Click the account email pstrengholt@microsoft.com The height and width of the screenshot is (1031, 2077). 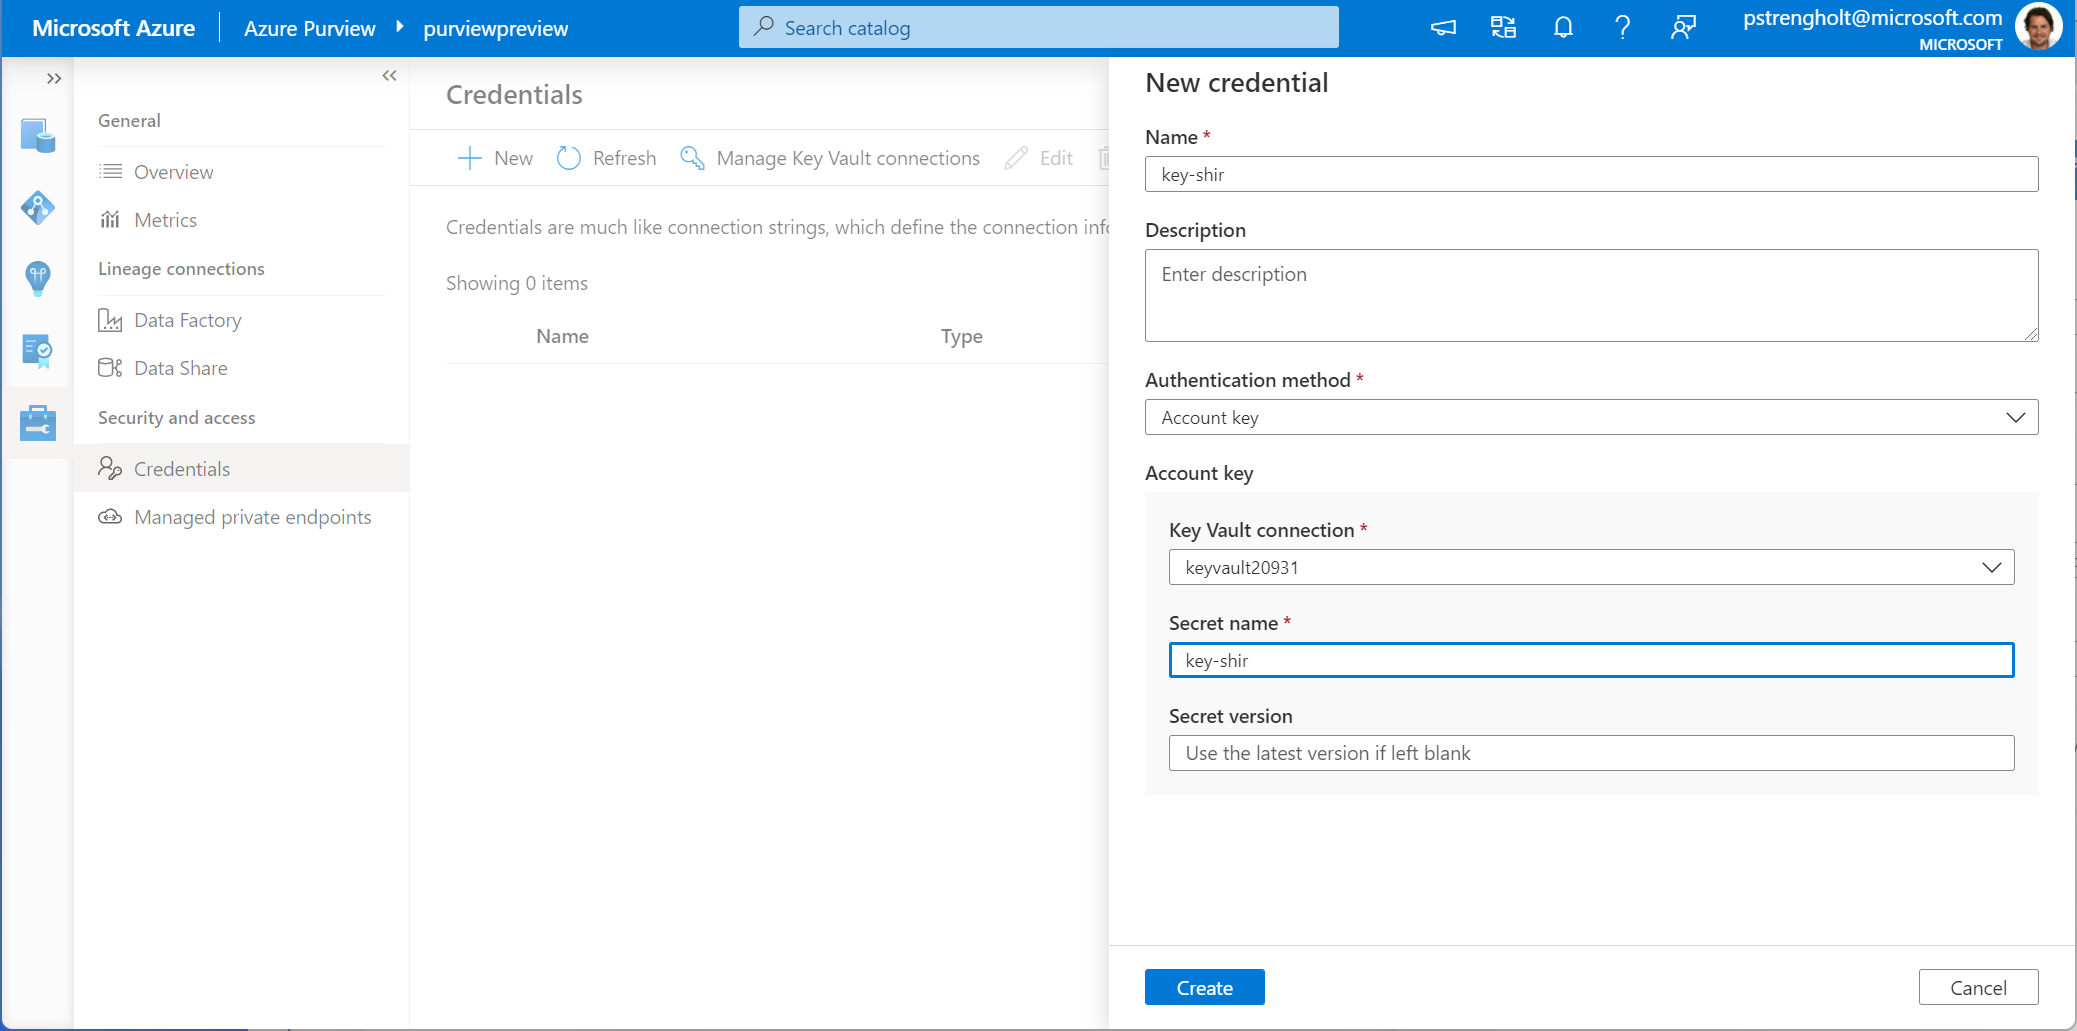pos(1872,18)
